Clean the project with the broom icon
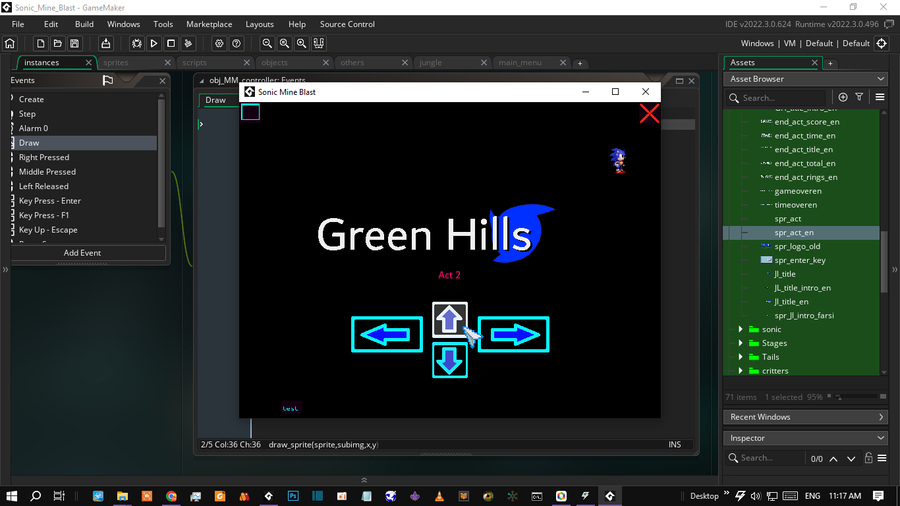Image resolution: width=900 pixels, height=506 pixels. pos(188,44)
